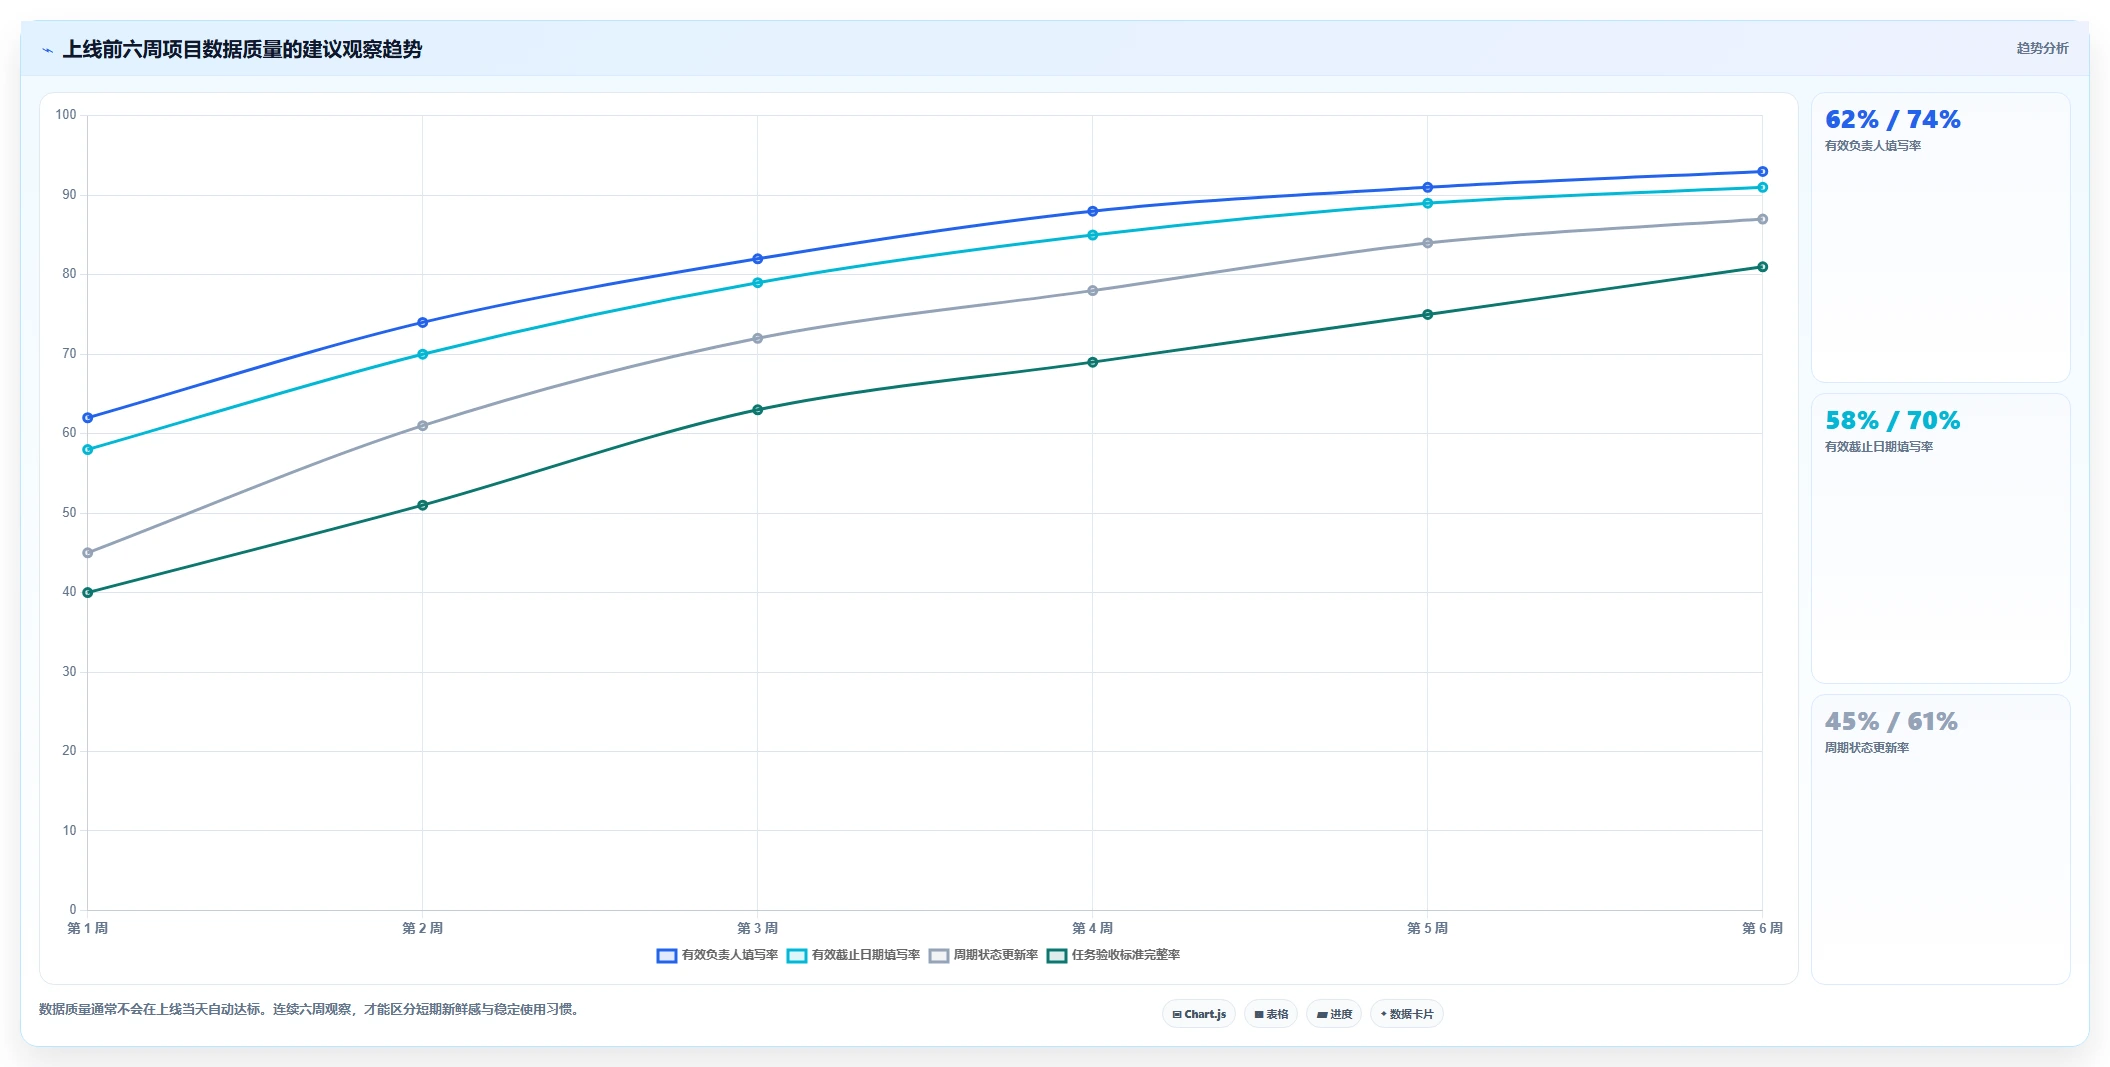Click the y-axis value 50
Viewport: 2110px width, 1067px height.
[69, 513]
